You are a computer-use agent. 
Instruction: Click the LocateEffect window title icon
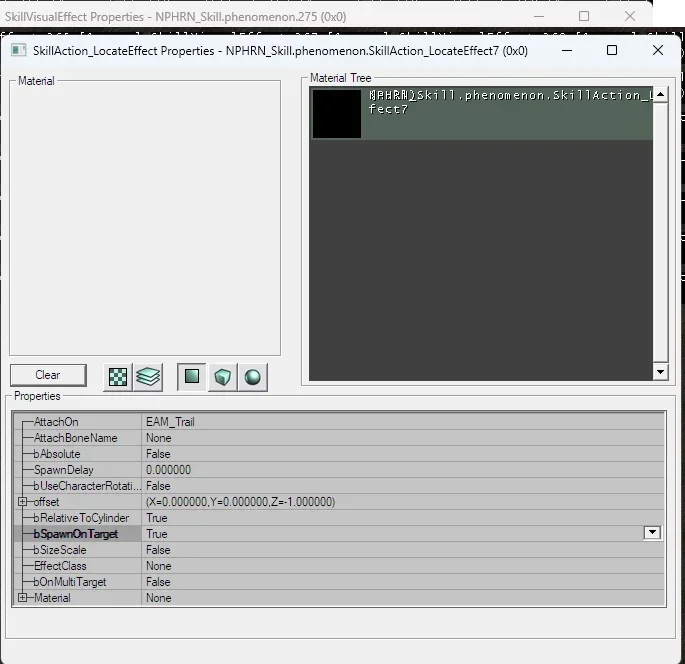[18, 50]
